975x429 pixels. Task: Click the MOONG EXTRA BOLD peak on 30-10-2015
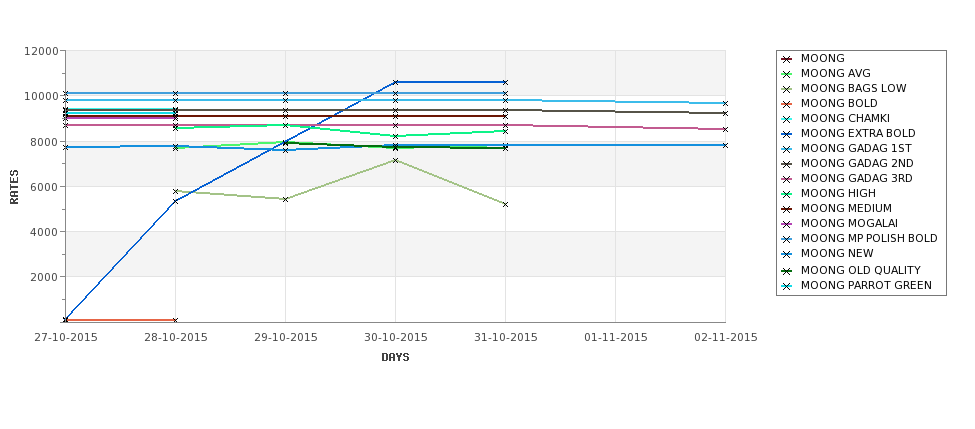[x=395, y=82]
